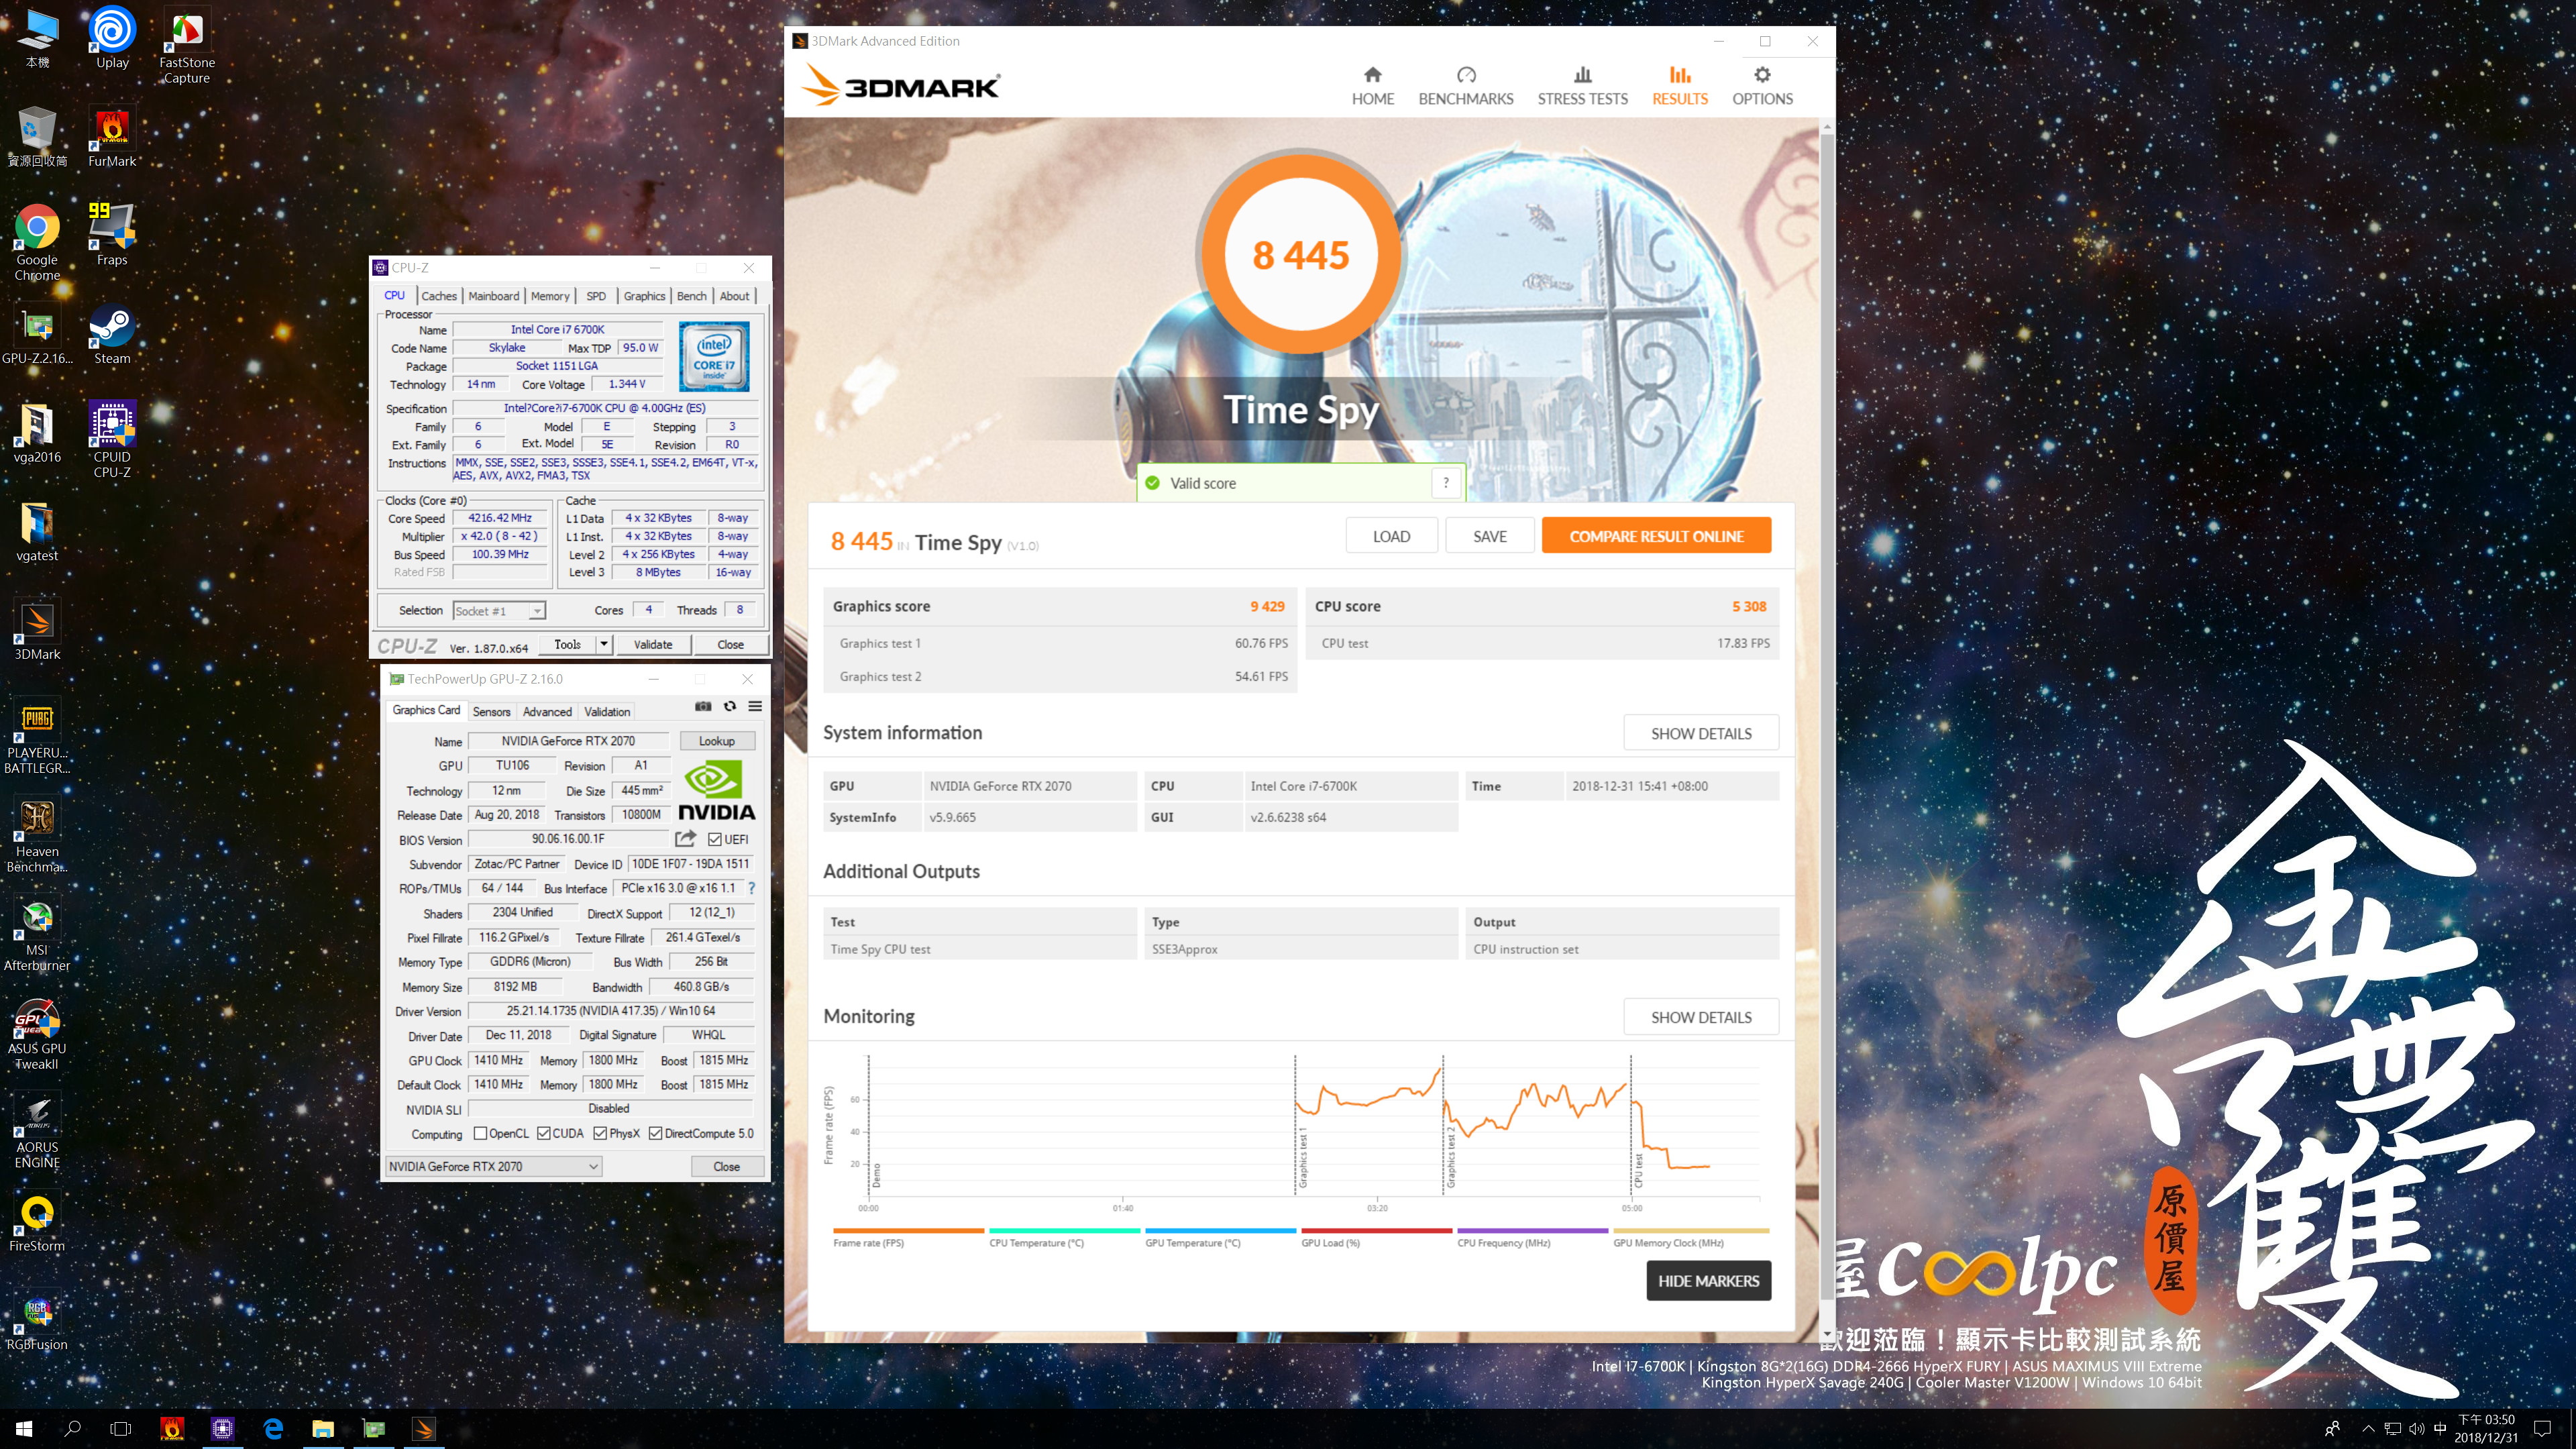This screenshot has height=1449, width=2576.
Task: Click the CPU test marker in monitoring chart
Action: coord(1638,1170)
